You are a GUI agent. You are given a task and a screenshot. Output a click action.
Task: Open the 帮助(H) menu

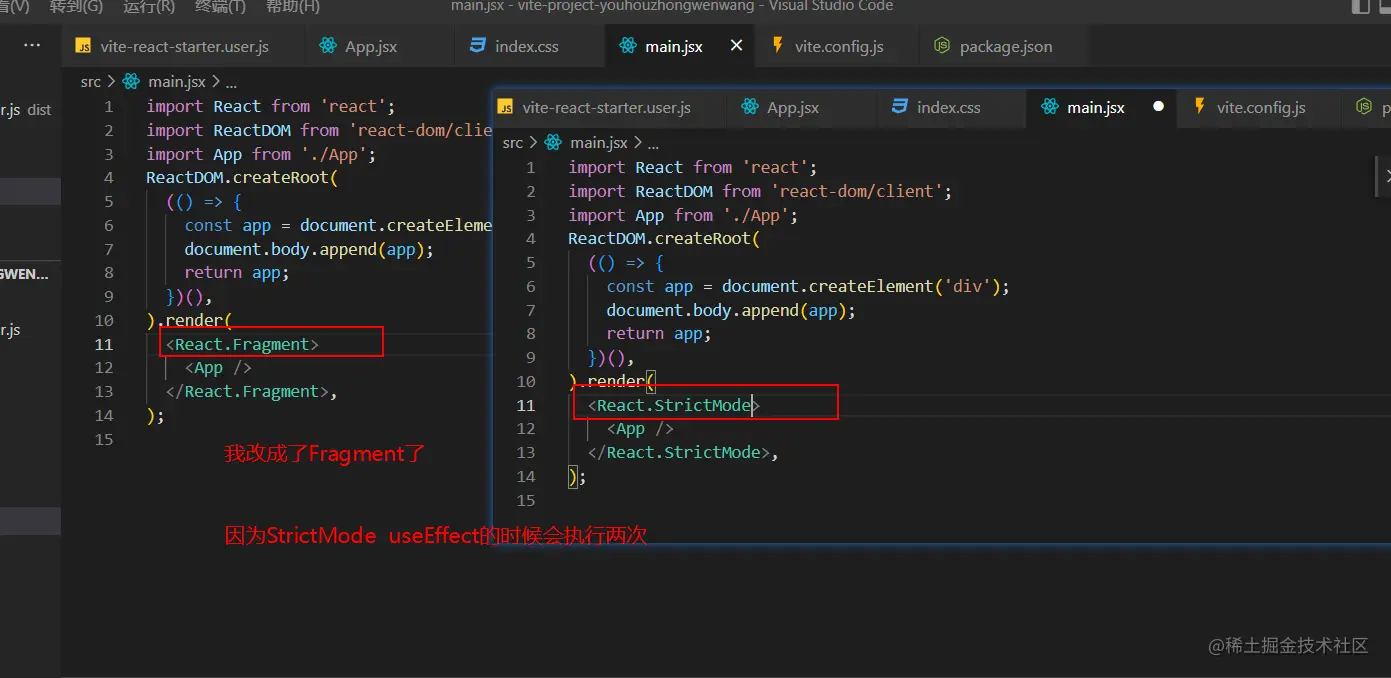293,6
